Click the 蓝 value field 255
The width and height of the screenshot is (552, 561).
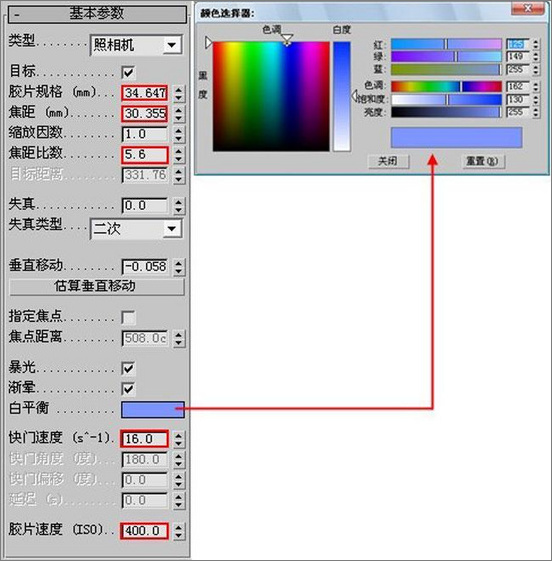pyautogui.click(x=517, y=69)
